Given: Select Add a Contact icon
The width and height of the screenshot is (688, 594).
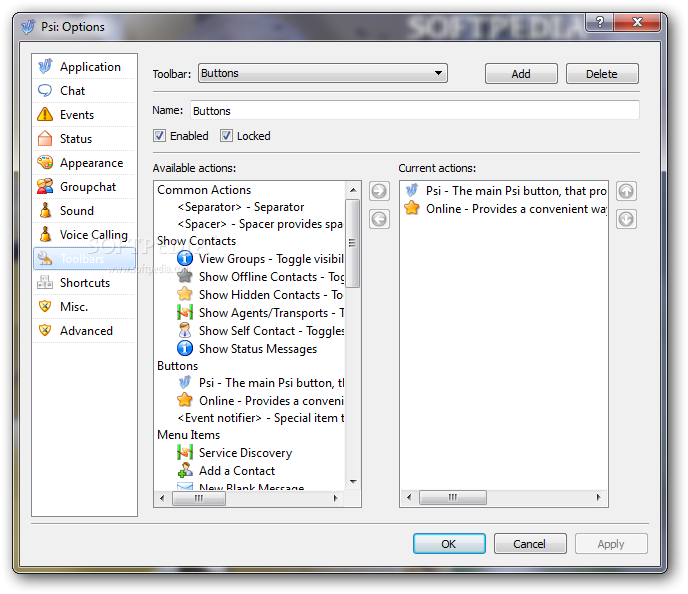Looking at the screenshot, I should (185, 470).
